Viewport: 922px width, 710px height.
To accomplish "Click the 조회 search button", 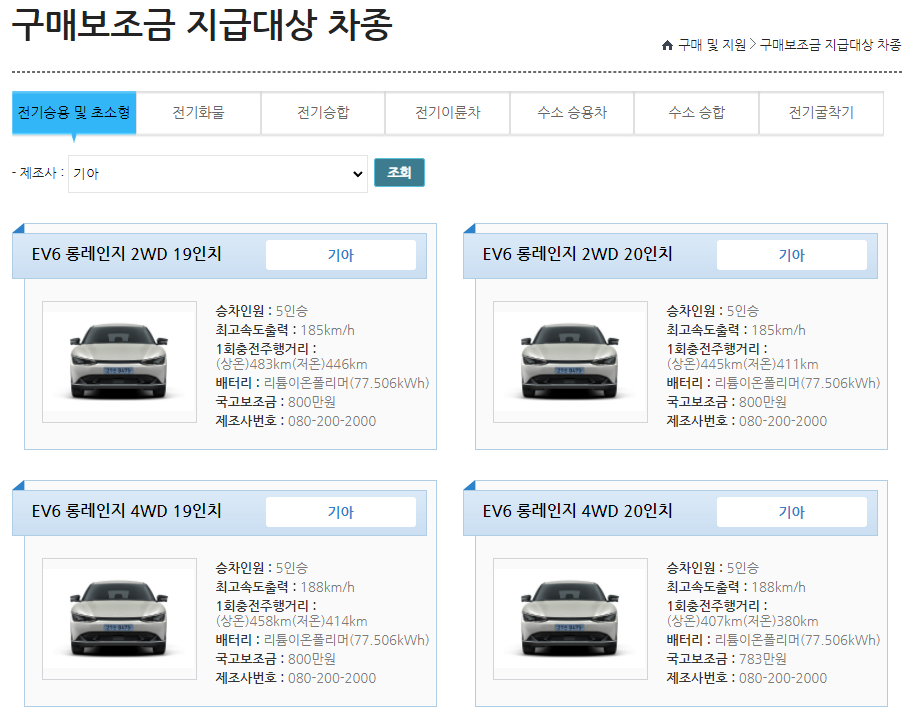I will tap(399, 172).
